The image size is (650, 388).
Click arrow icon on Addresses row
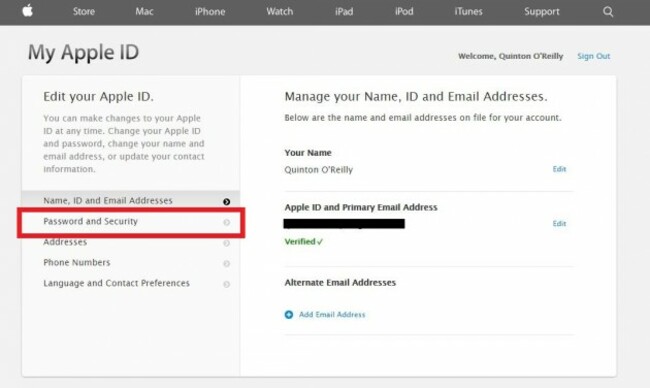226,243
